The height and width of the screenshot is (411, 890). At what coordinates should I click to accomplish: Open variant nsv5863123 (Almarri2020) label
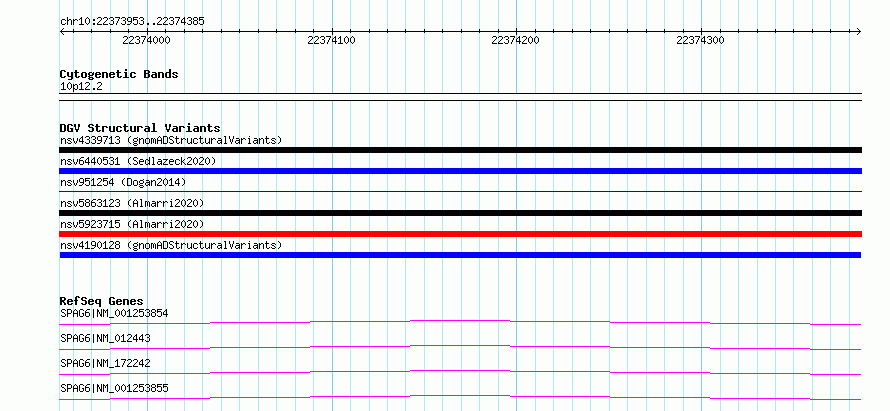coord(132,203)
